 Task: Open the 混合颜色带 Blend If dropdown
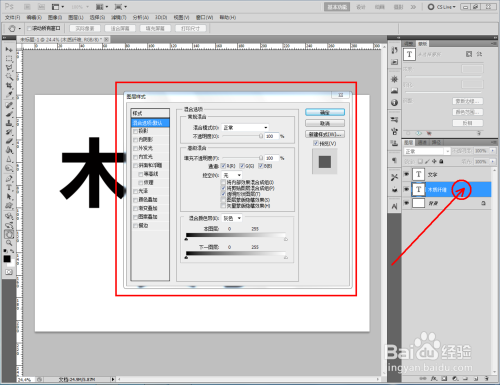pyautogui.click(x=232, y=218)
